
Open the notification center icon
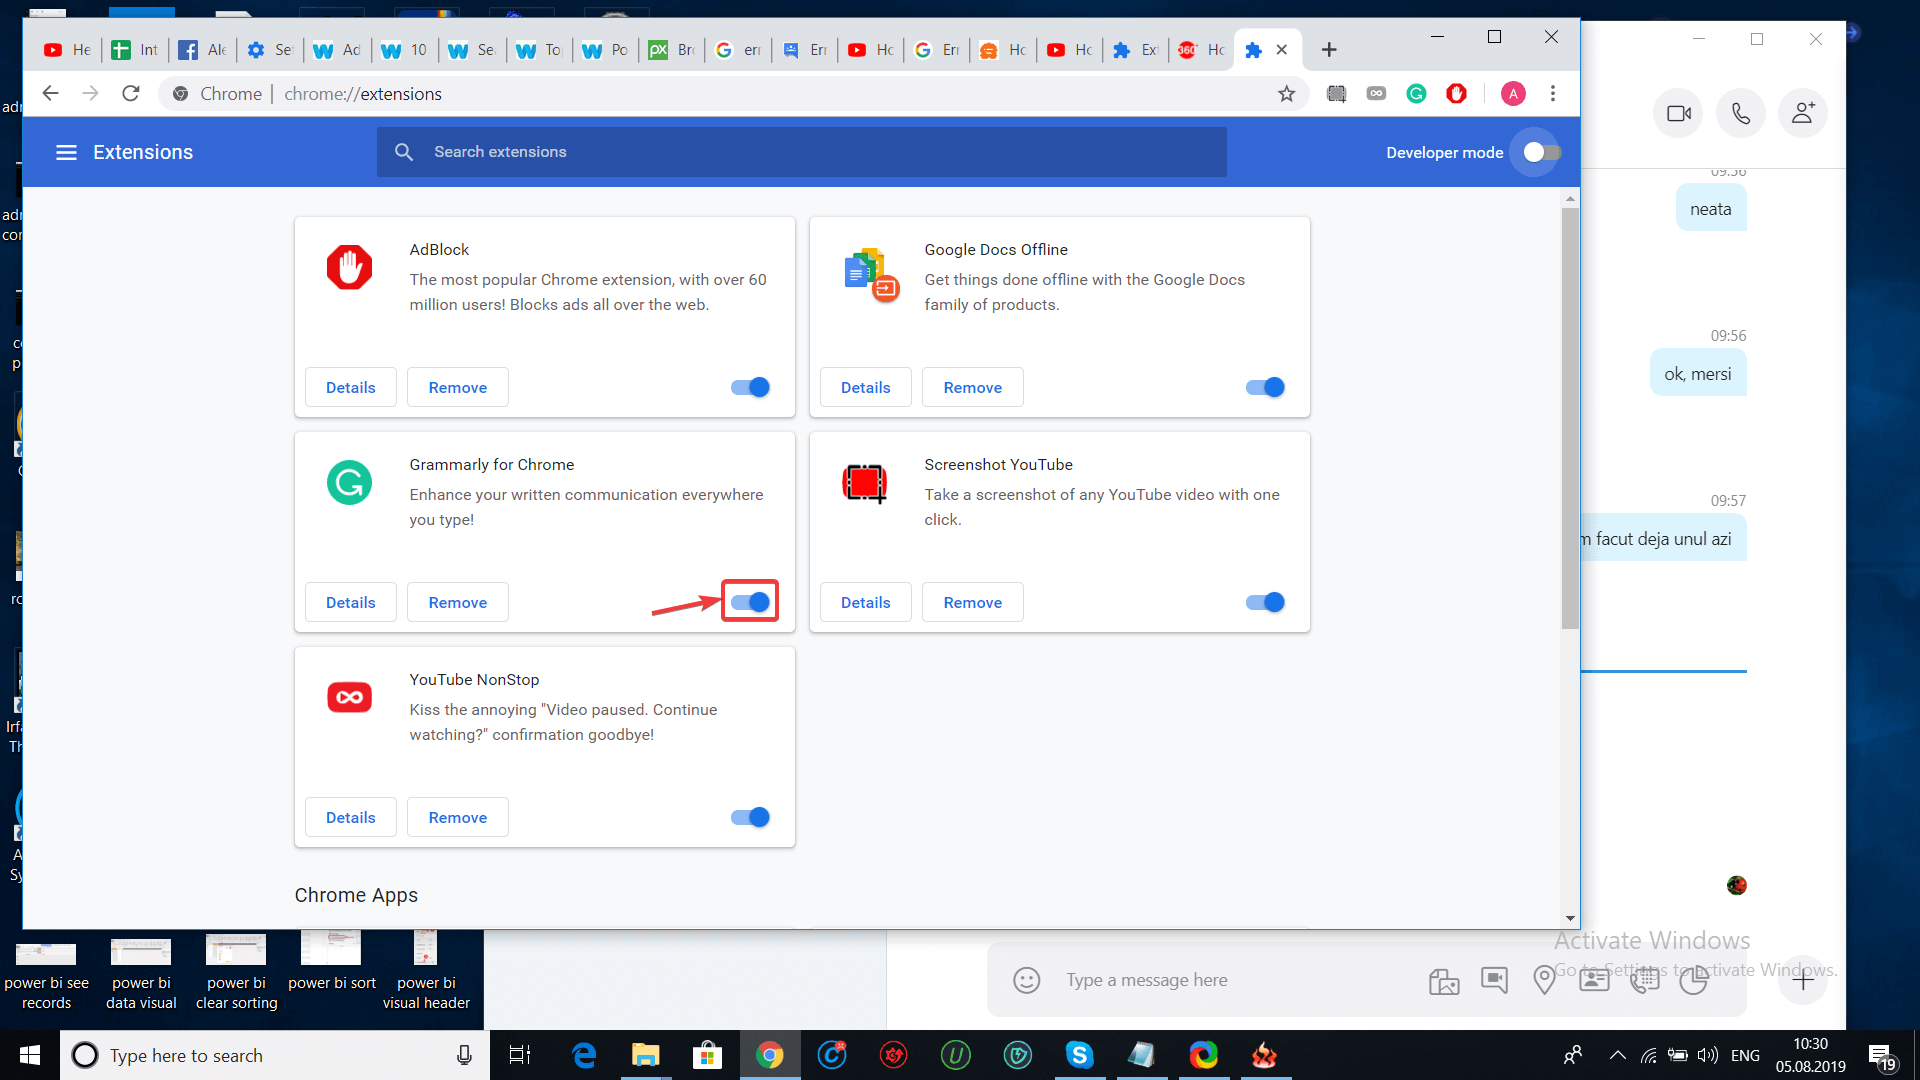coord(1882,1056)
